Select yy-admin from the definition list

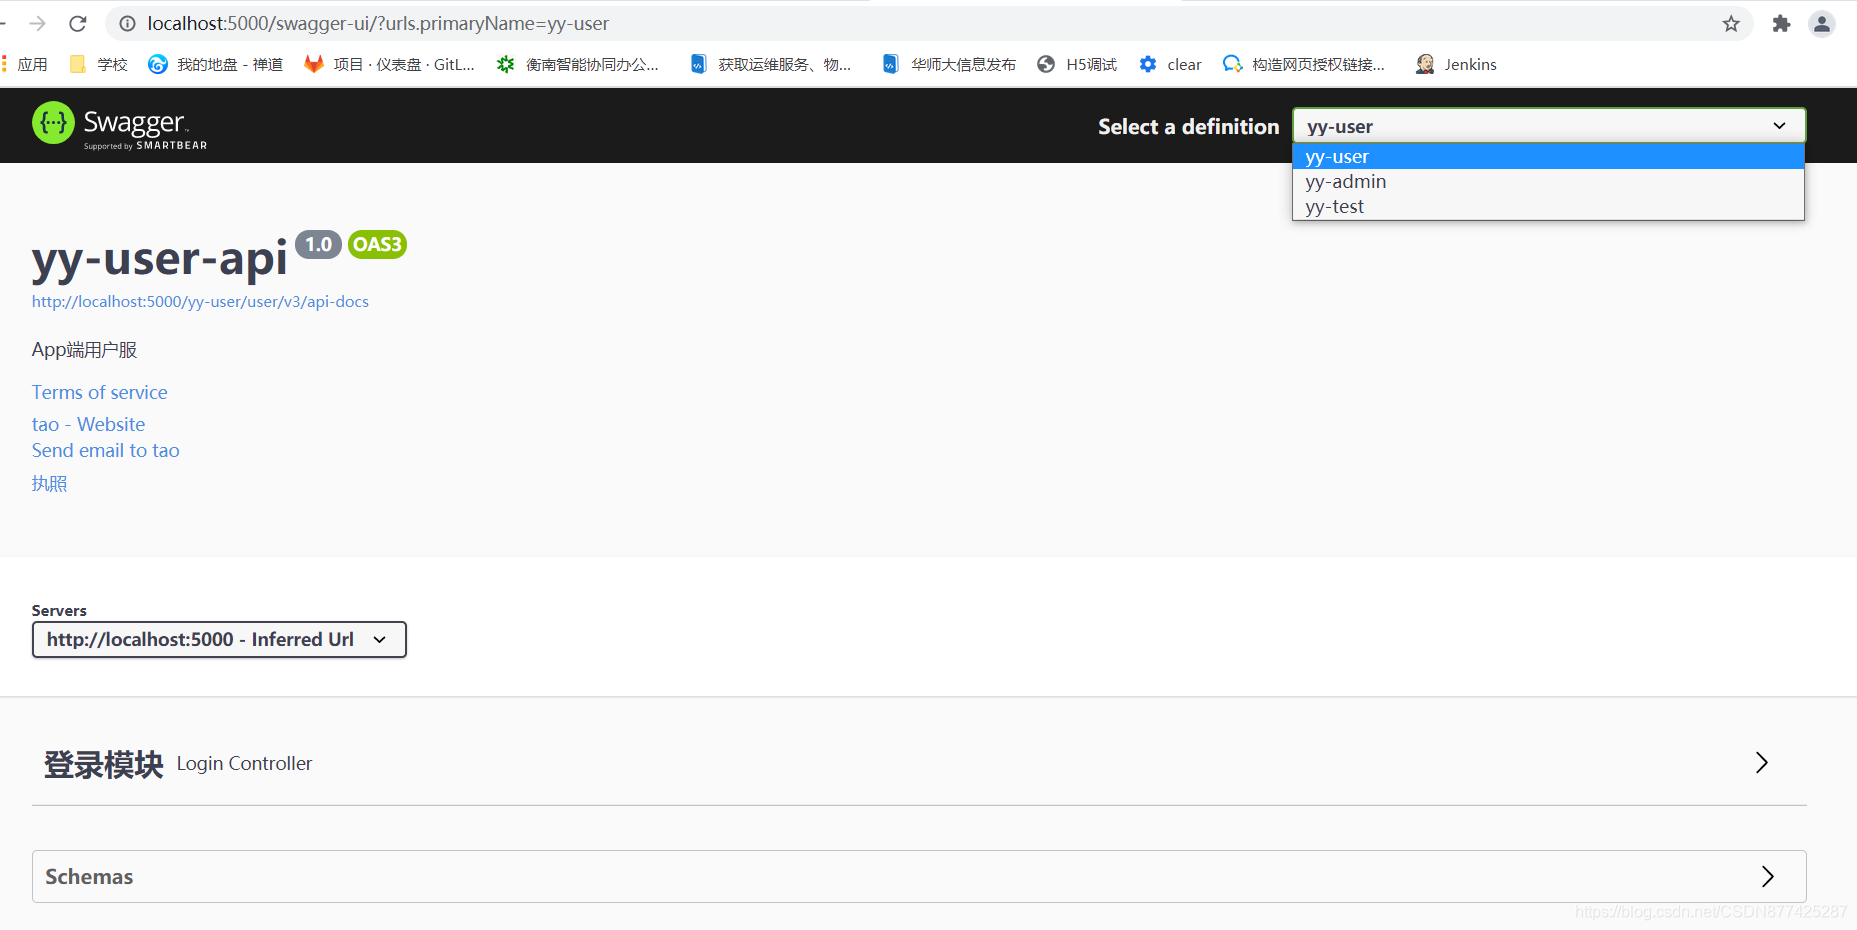point(1345,181)
